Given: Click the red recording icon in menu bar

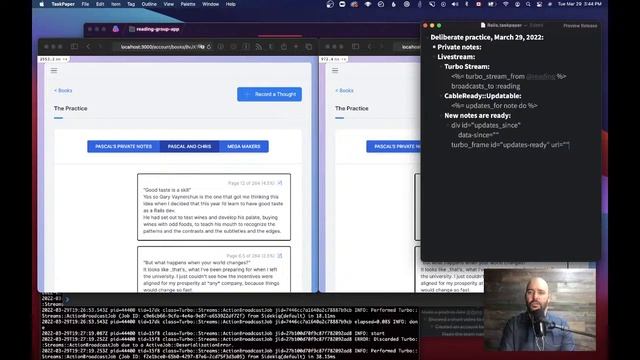Looking at the screenshot, I should click(x=478, y=4).
